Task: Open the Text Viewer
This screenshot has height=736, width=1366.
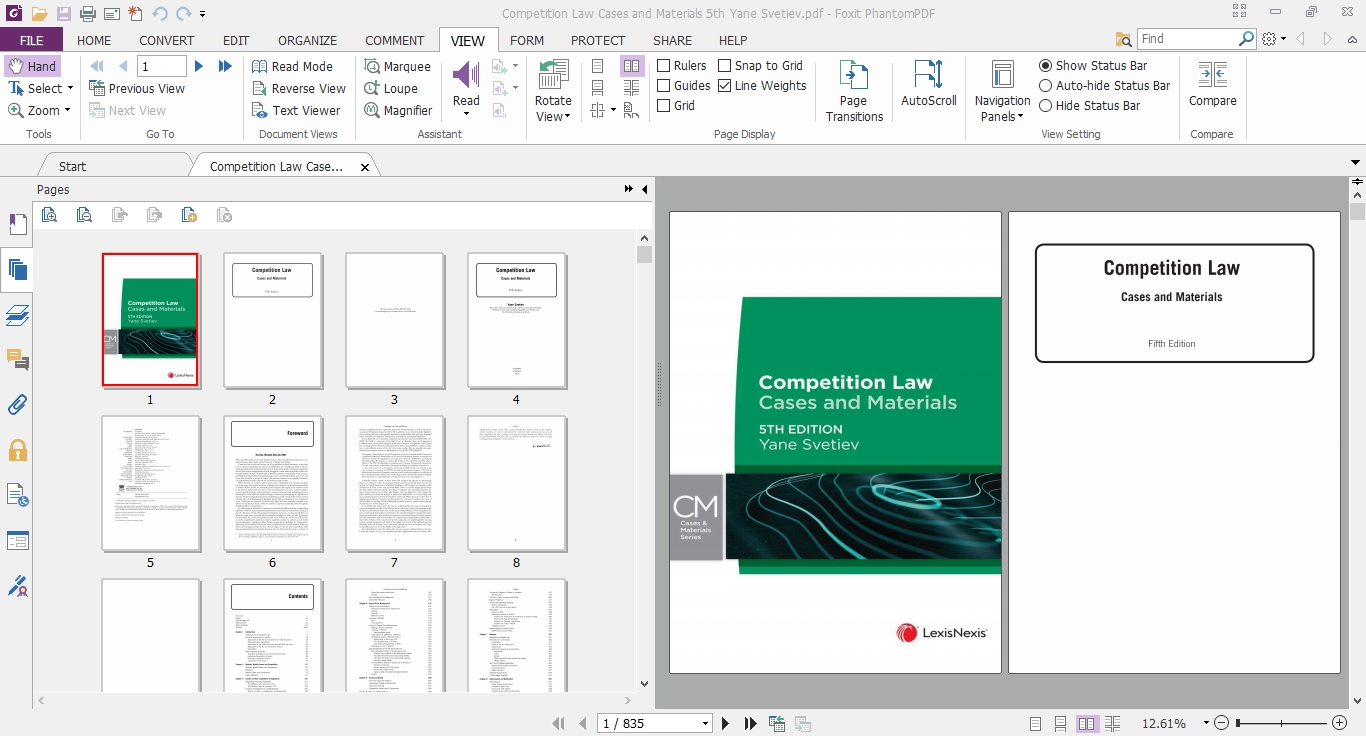Action: coord(296,110)
